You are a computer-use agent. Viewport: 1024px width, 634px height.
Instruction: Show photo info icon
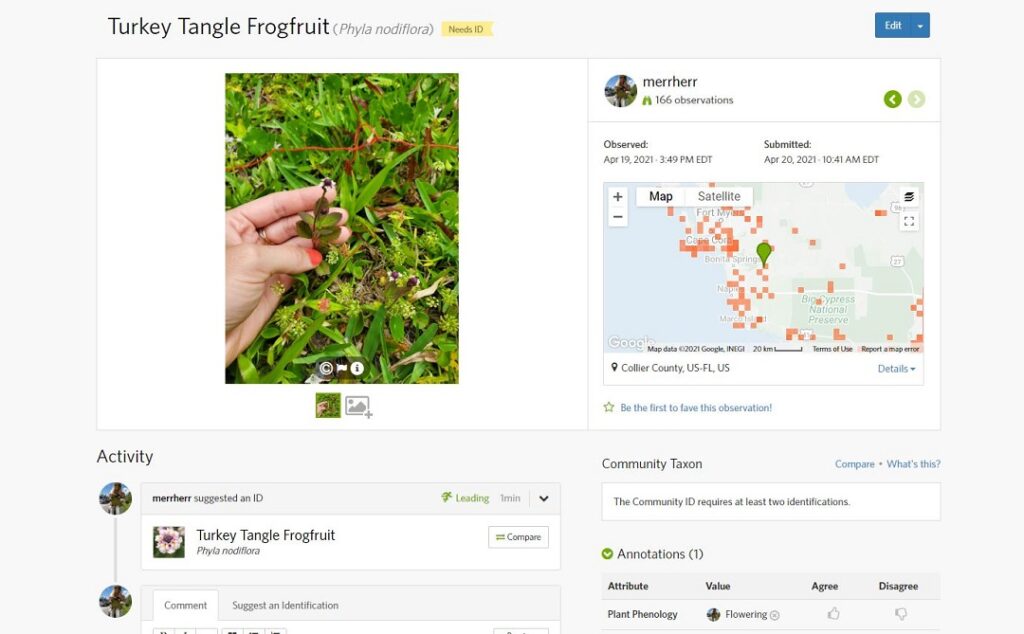click(x=357, y=368)
